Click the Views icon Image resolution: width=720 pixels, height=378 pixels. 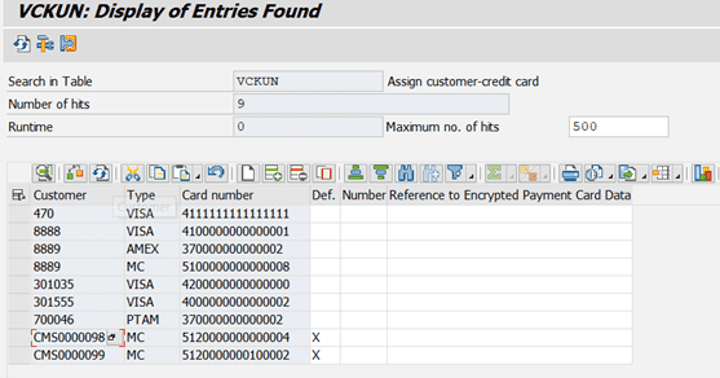(594, 173)
